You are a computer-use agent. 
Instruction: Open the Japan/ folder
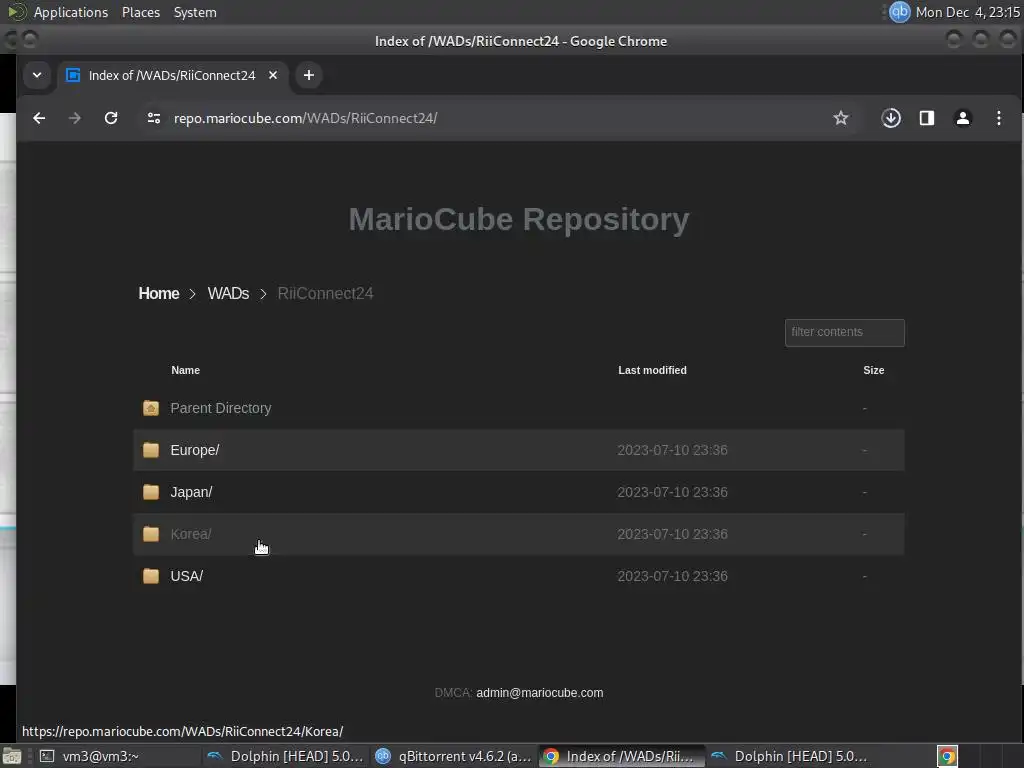[x=191, y=492]
